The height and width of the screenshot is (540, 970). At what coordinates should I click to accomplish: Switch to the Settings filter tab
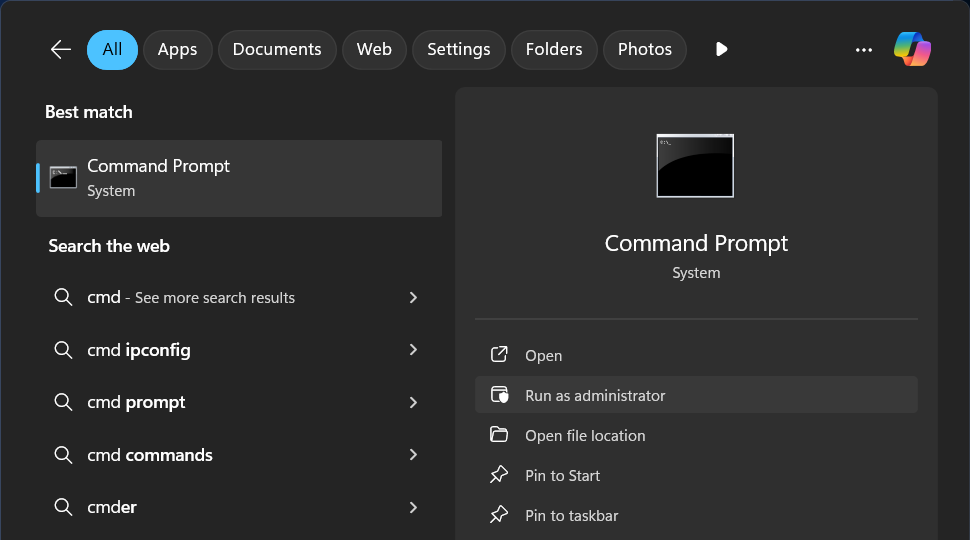pos(458,50)
